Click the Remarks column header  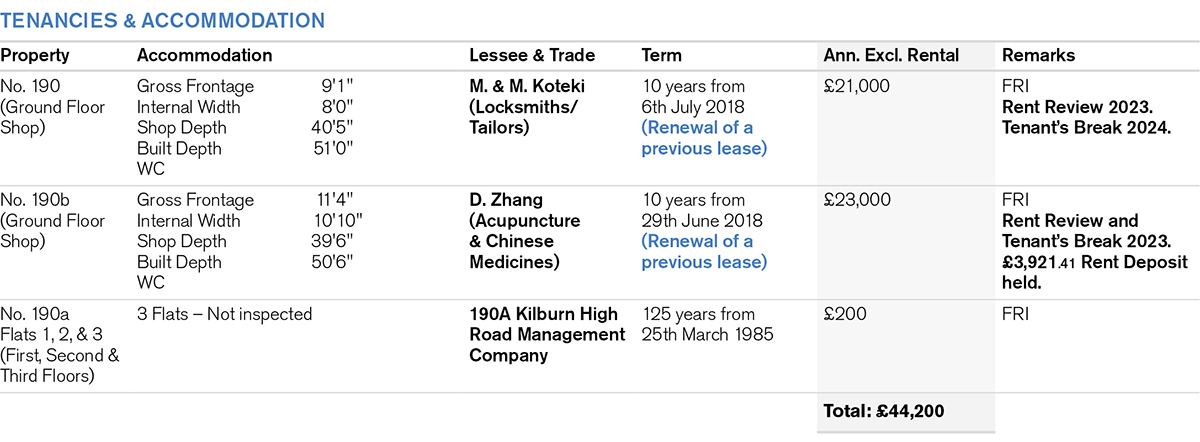[x=1039, y=56]
